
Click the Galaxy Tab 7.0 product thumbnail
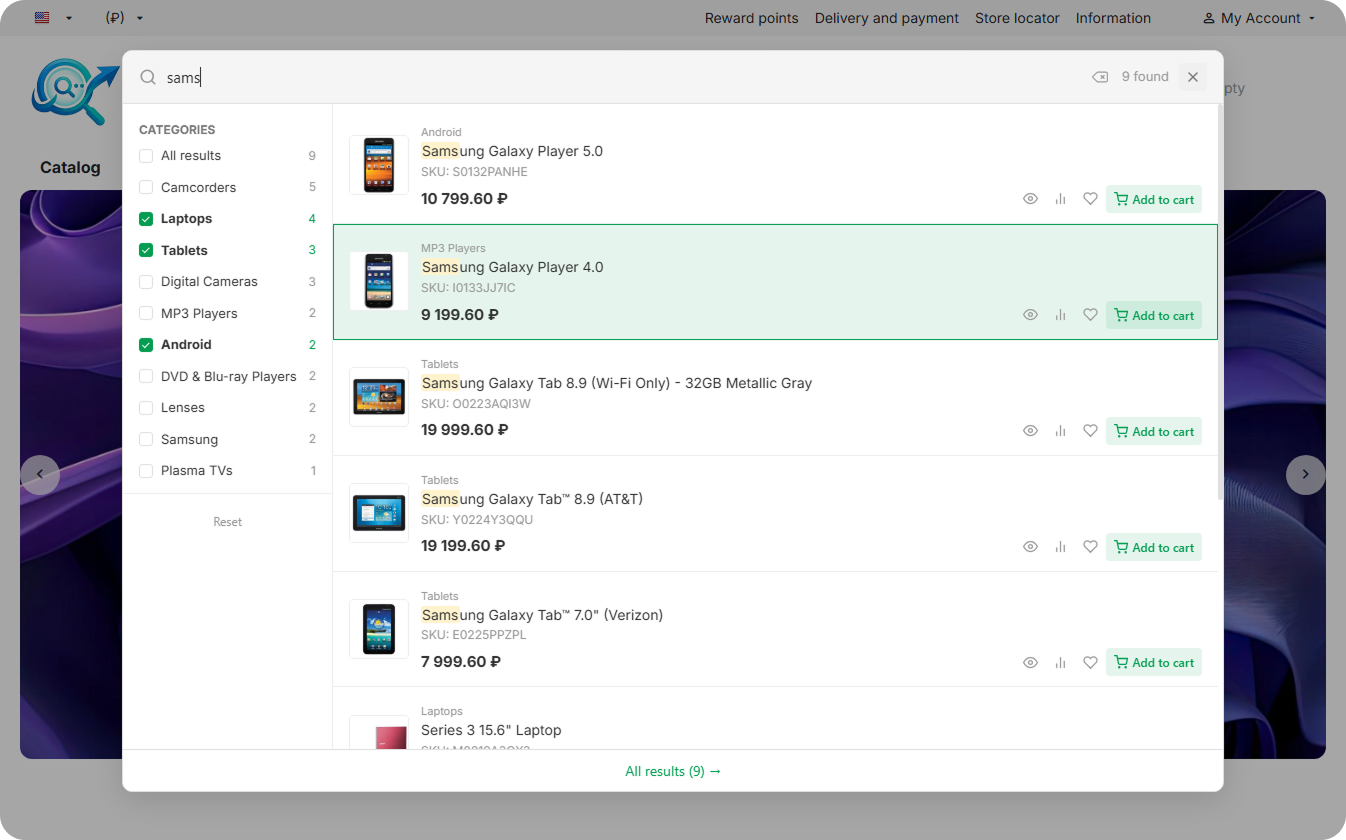[379, 629]
